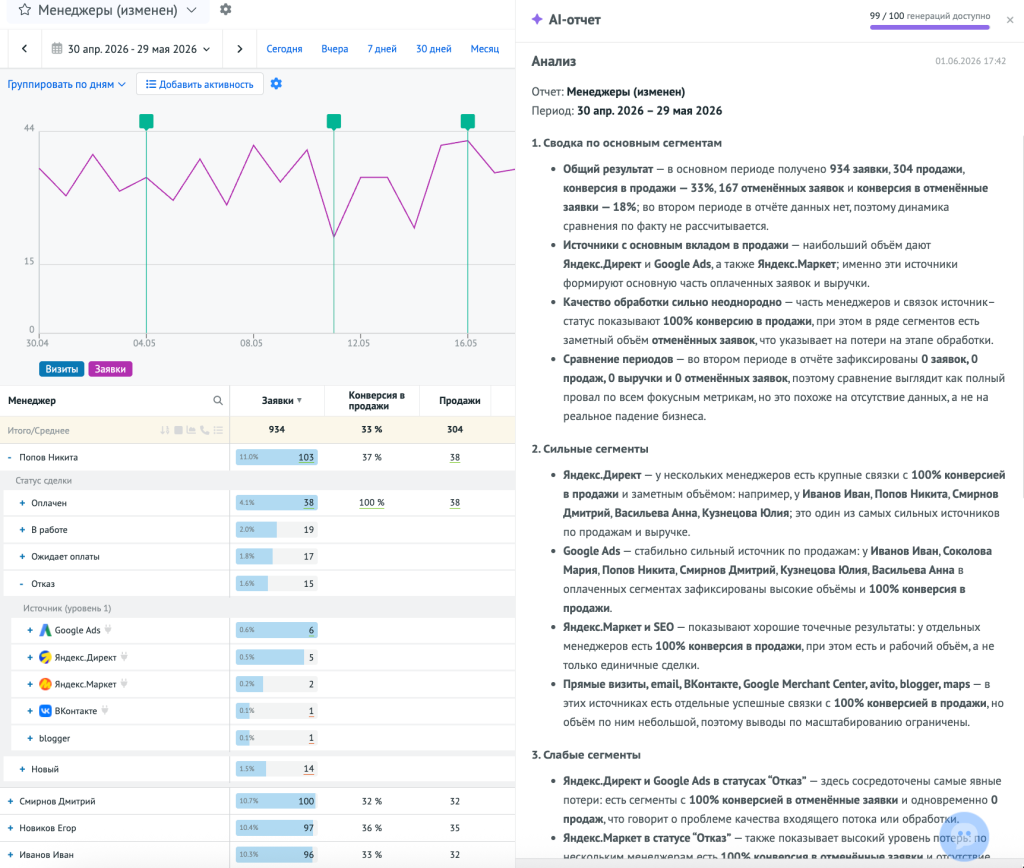Collapse Отказ status row
1024x868 pixels.
point(22,584)
